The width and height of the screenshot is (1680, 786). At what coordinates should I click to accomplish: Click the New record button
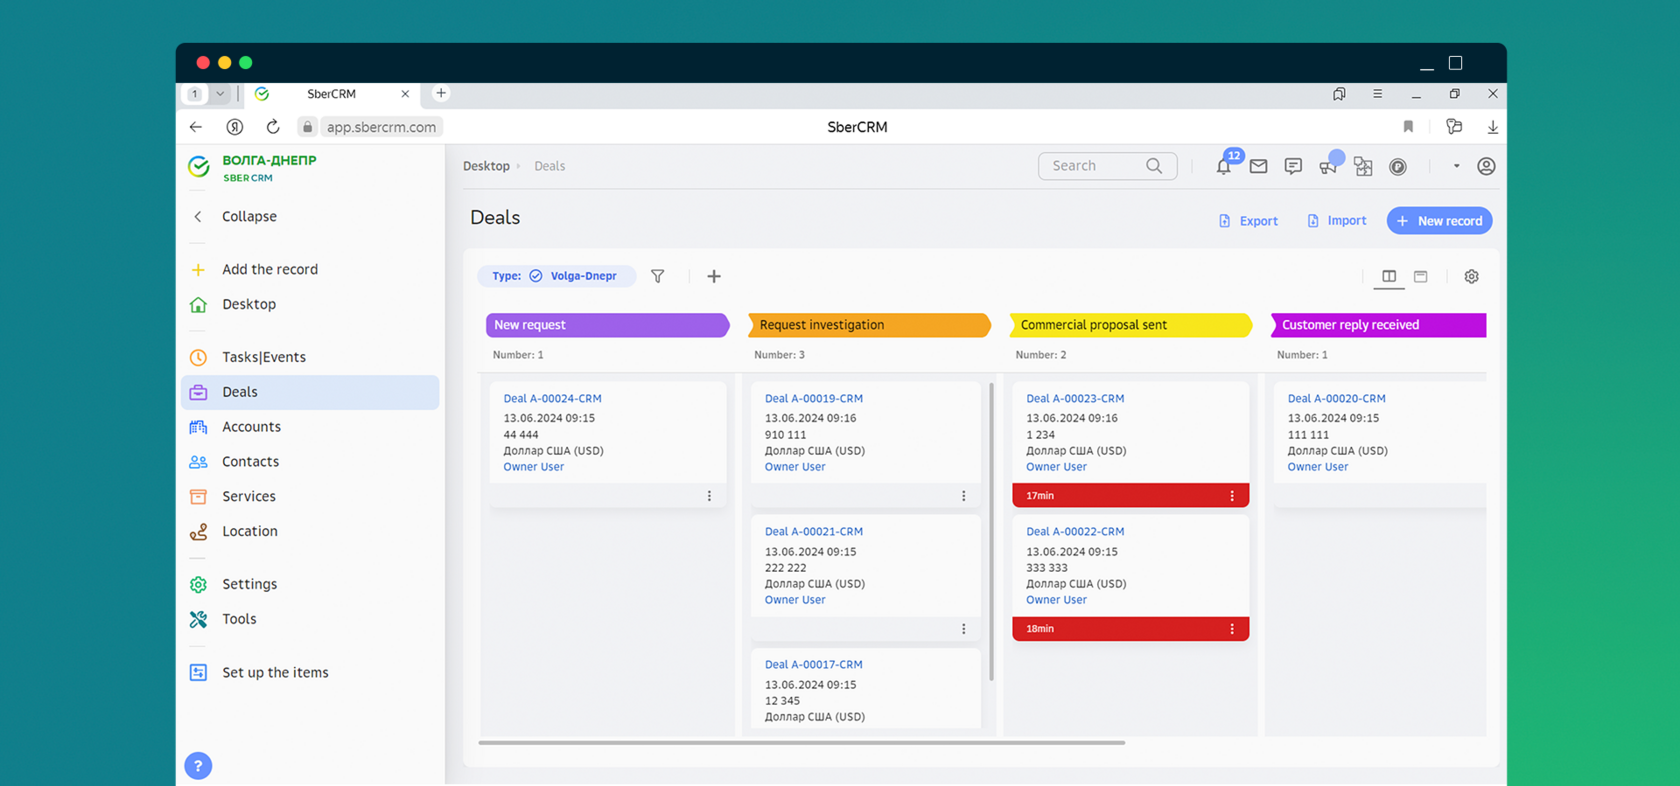pyautogui.click(x=1439, y=221)
